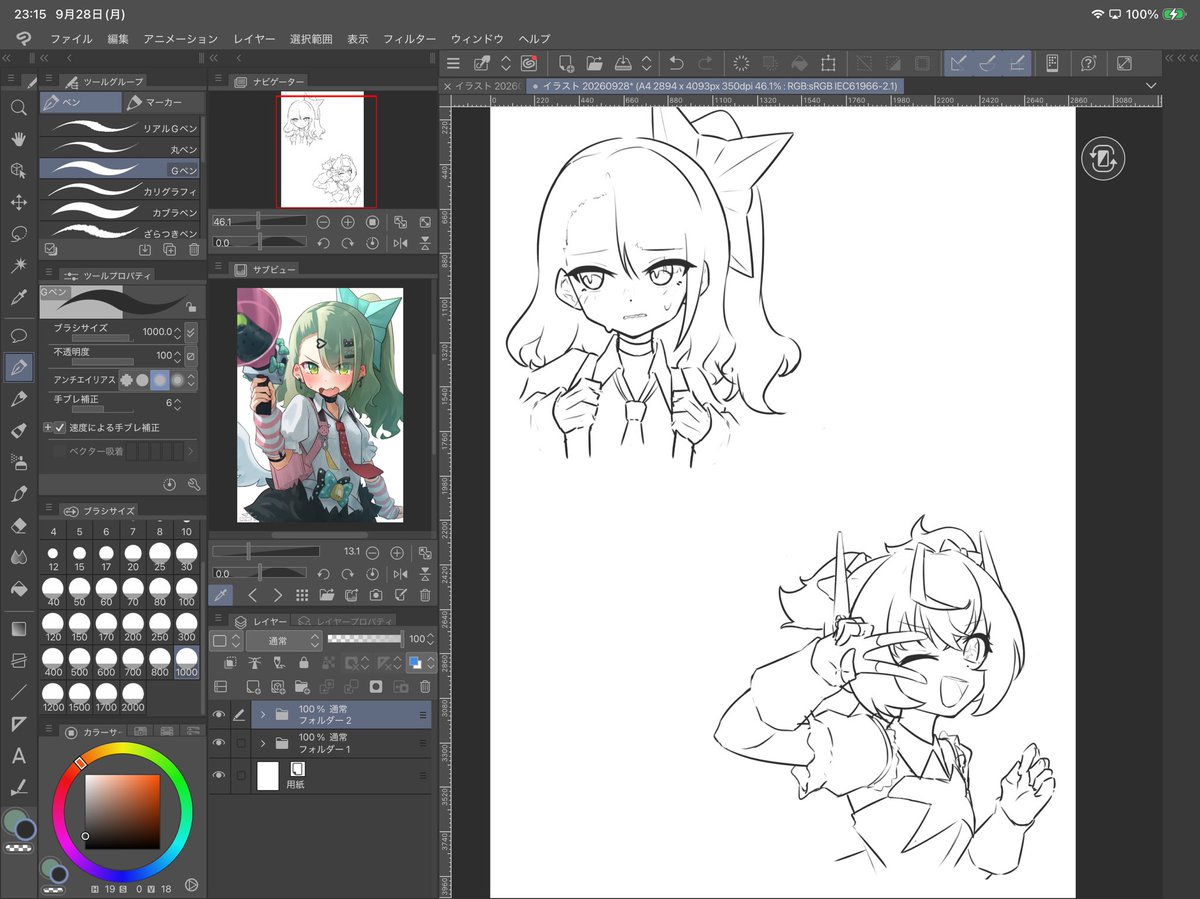Open the ファイル menu
1200x899 pixels.
[71, 39]
